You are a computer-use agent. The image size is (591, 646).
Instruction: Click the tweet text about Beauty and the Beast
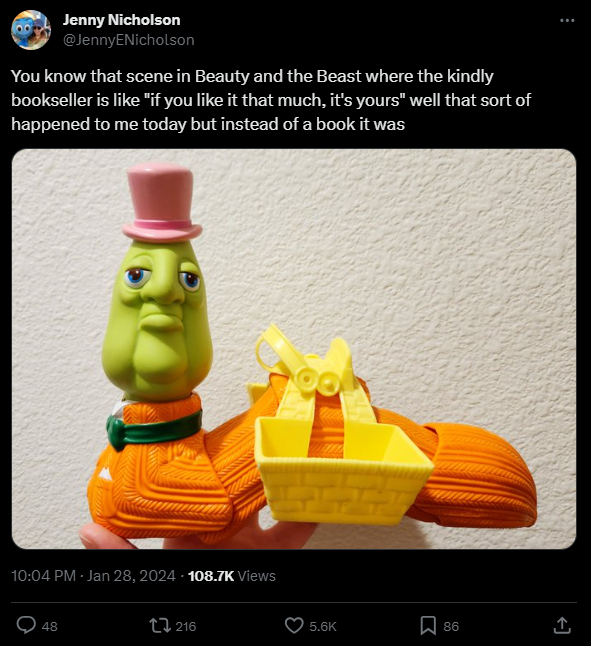tap(271, 100)
